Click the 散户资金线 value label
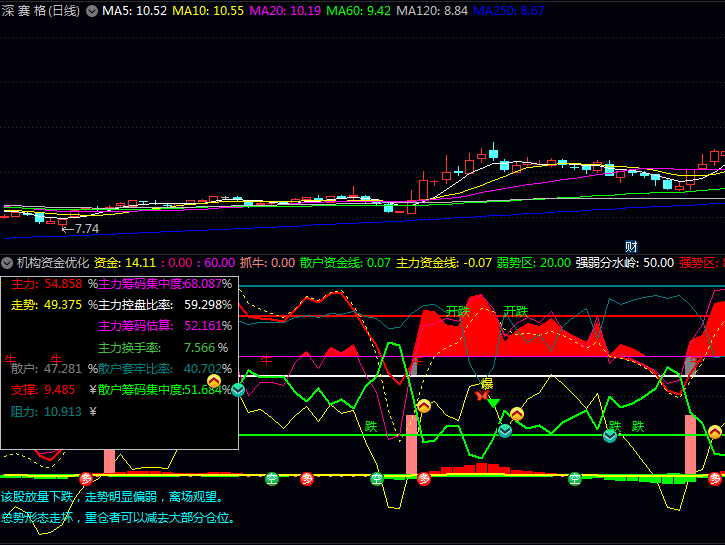 (346, 263)
